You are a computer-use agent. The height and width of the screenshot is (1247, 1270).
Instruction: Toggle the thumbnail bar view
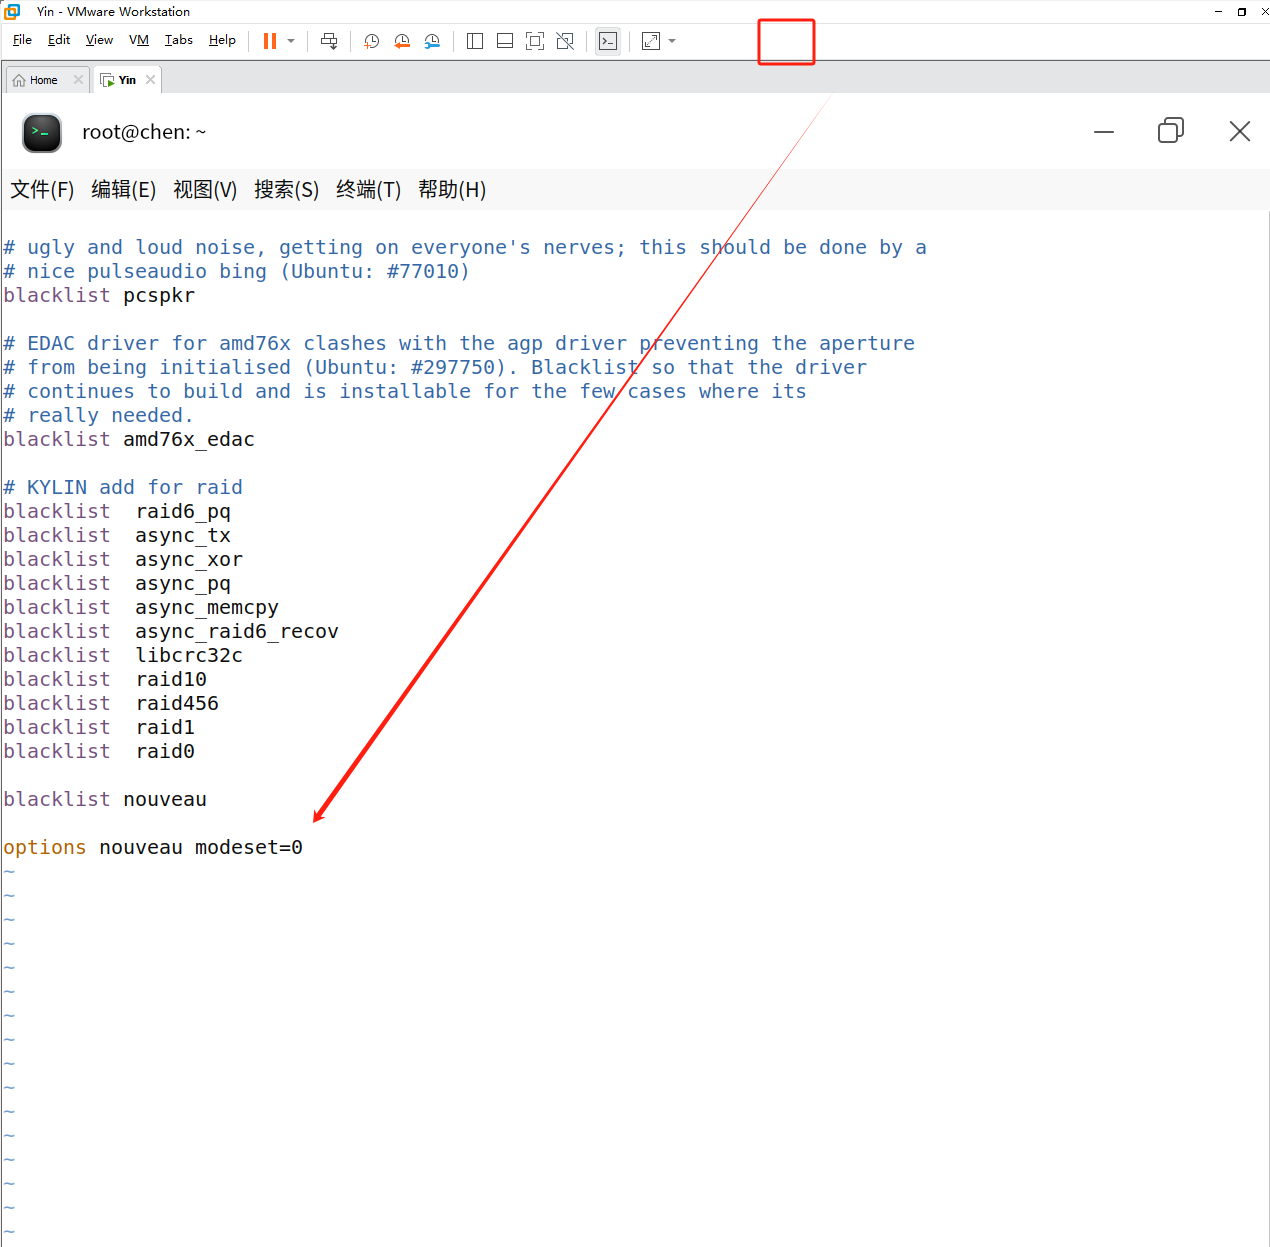505,41
